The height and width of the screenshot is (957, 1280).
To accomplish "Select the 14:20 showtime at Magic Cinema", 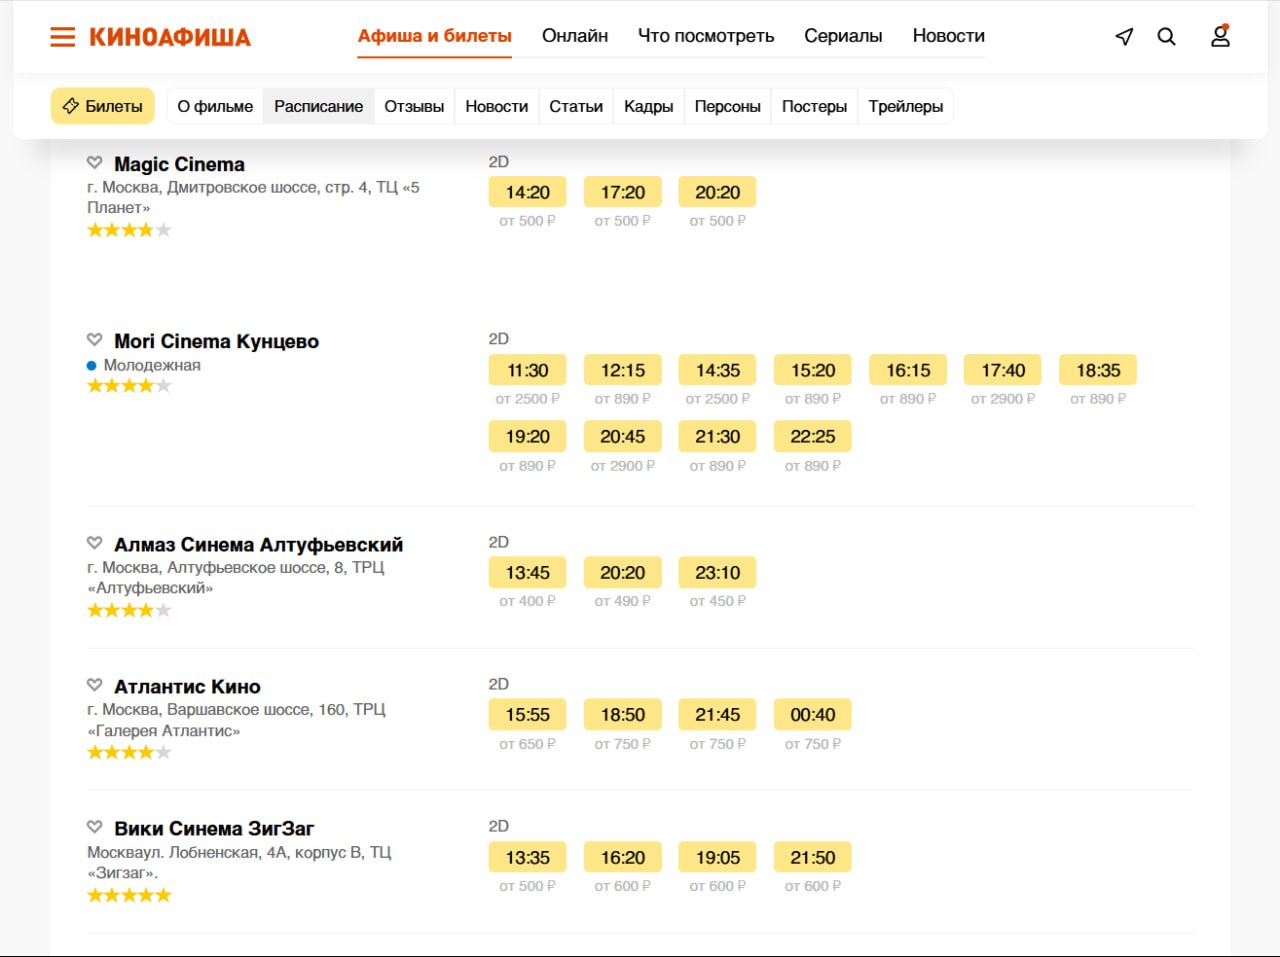I will [527, 192].
